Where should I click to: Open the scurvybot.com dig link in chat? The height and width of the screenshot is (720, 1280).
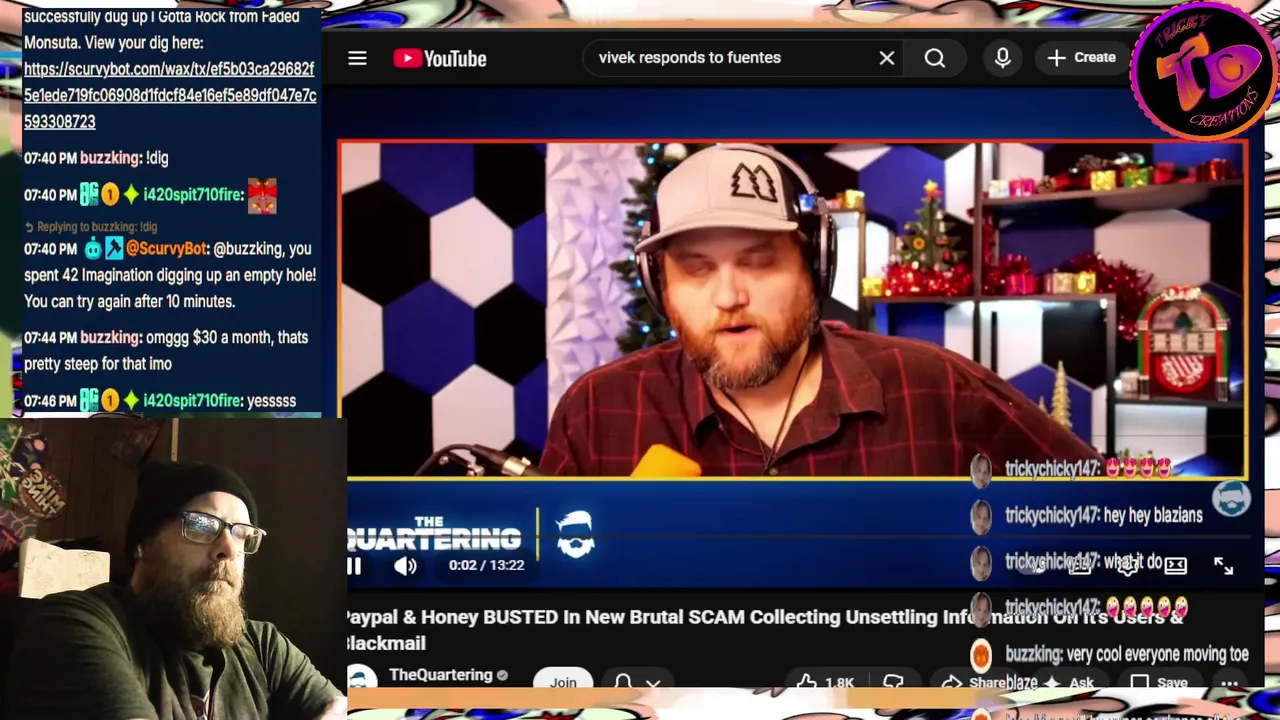tap(170, 95)
